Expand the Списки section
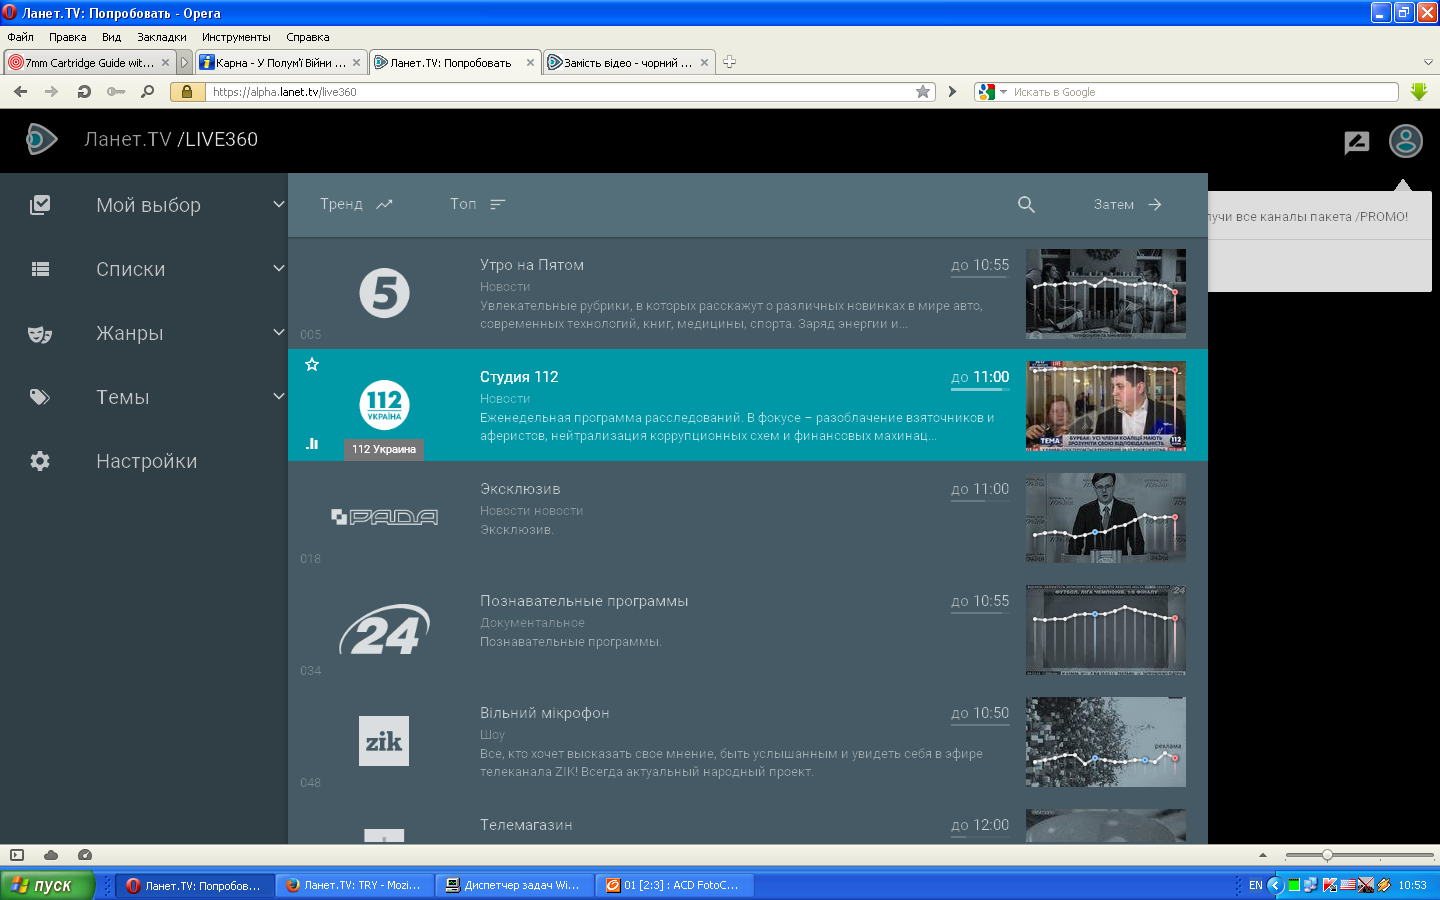Viewport: 1440px width, 900px height. point(278,269)
